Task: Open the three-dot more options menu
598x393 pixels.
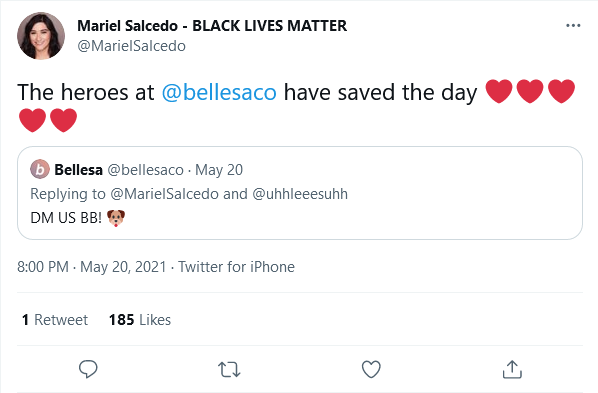Action: (x=573, y=26)
